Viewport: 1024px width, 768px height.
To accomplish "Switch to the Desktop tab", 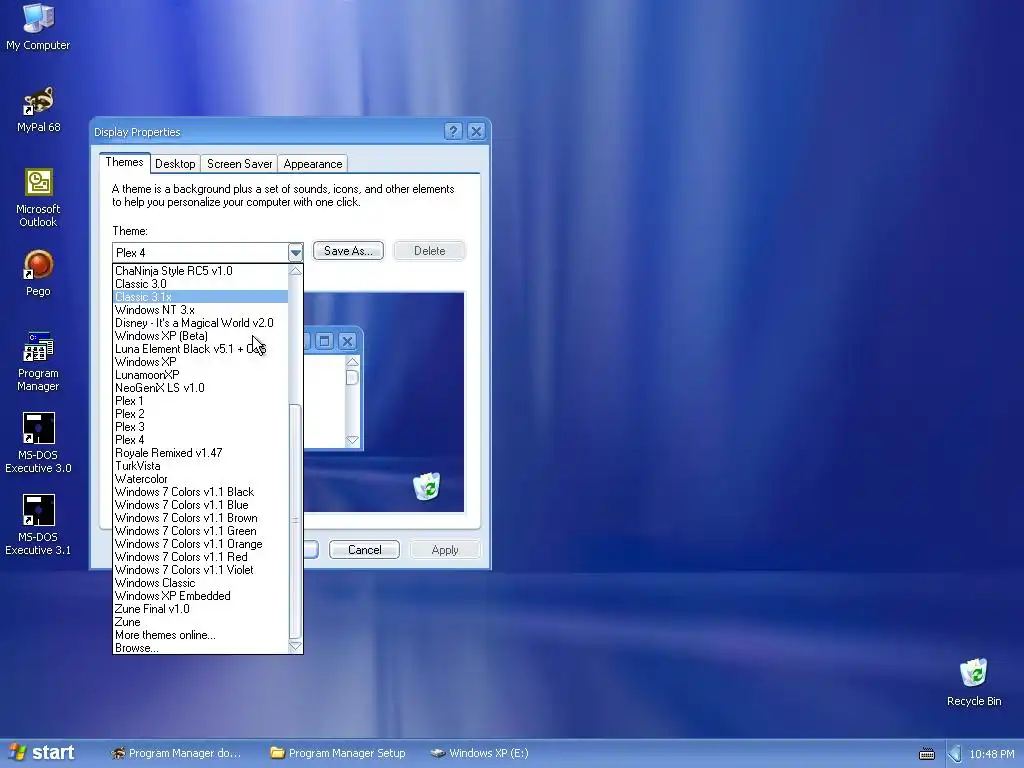I will point(175,164).
